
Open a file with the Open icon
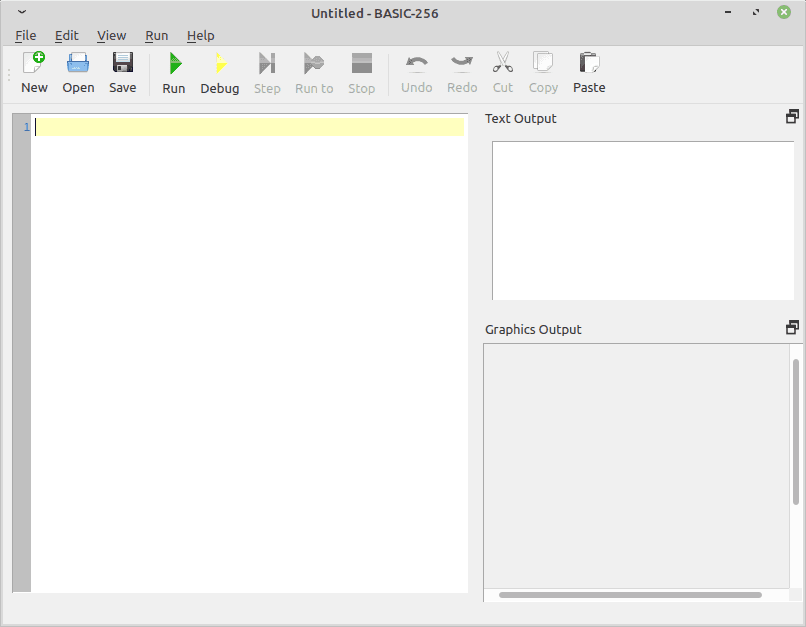click(78, 73)
